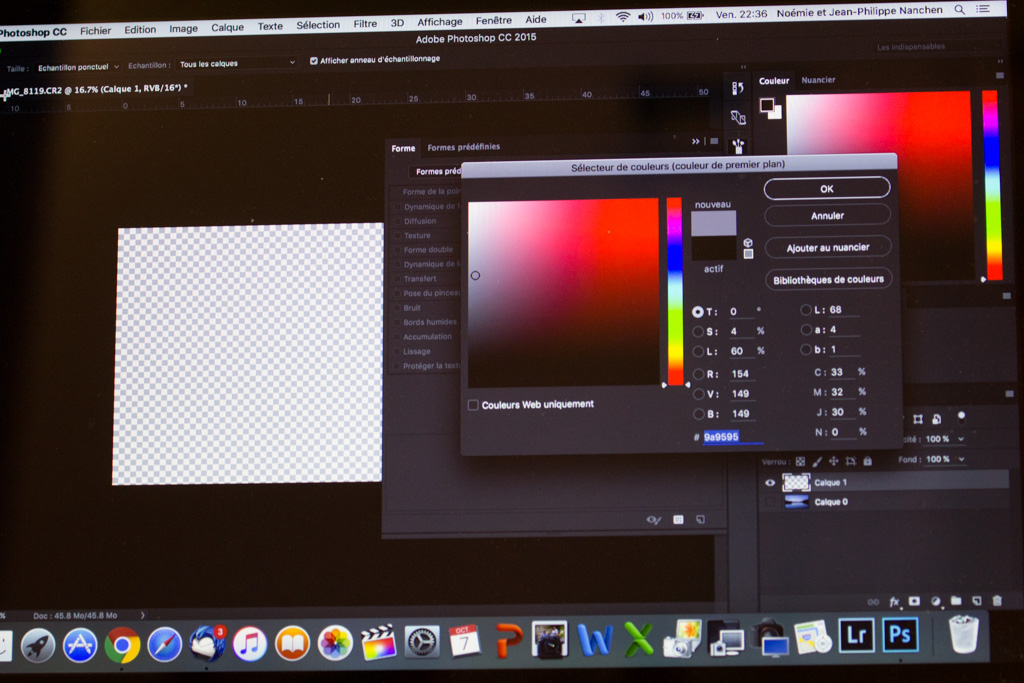
Task: Open the Taille Echantillon ponctuel dropdown
Action: point(77,67)
